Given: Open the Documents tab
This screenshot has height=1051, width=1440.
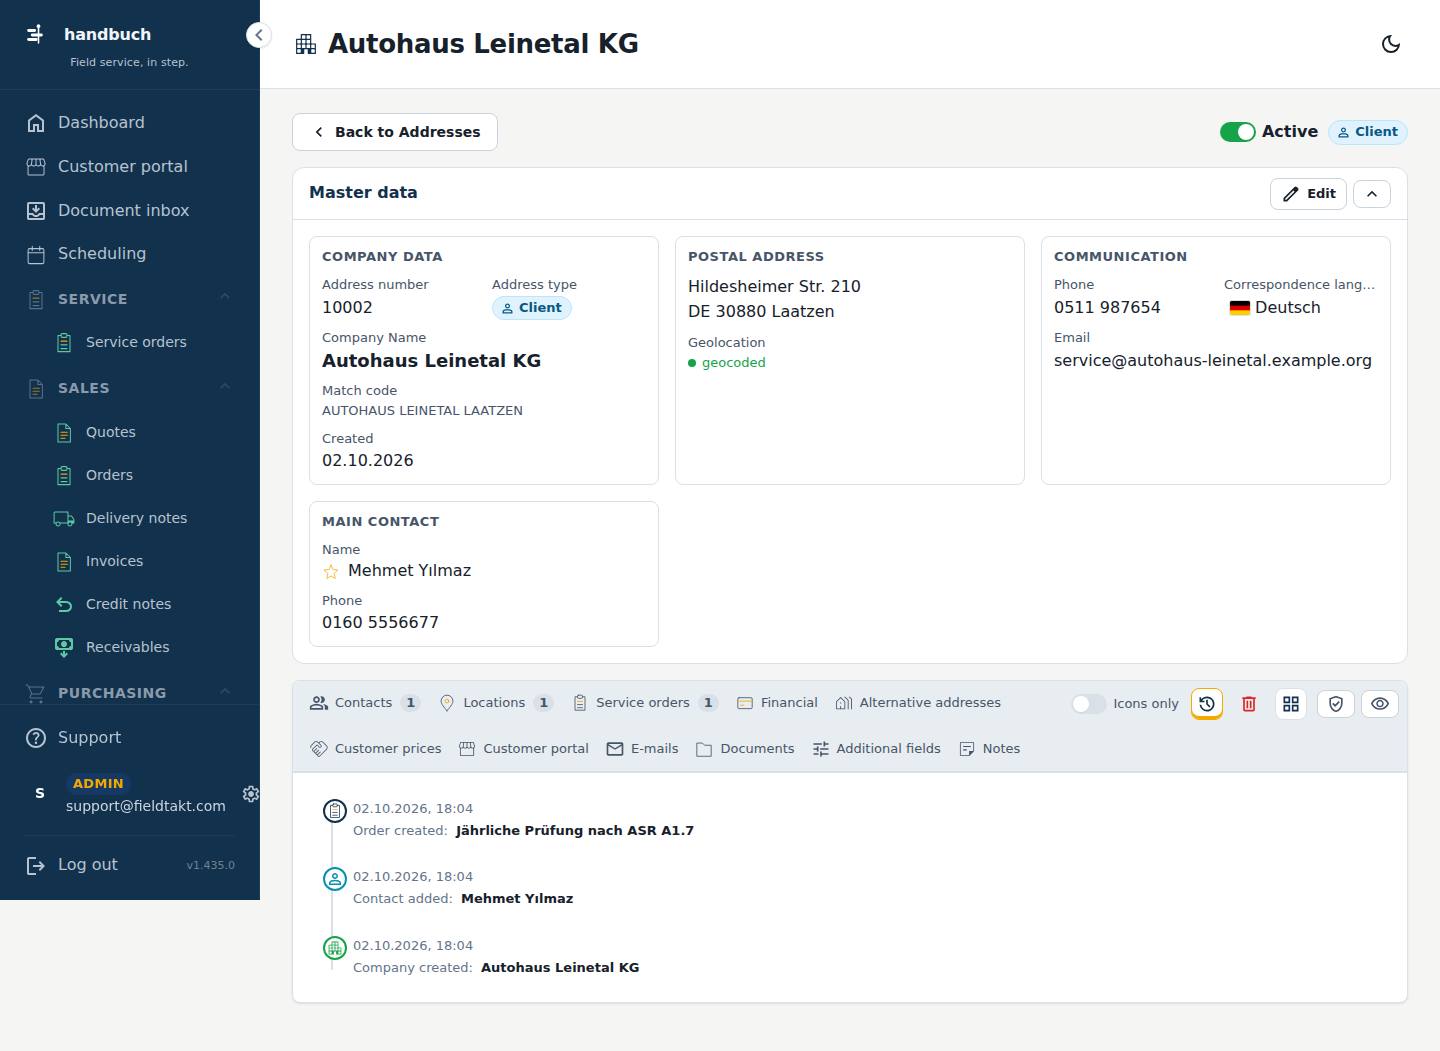Looking at the screenshot, I should [745, 749].
